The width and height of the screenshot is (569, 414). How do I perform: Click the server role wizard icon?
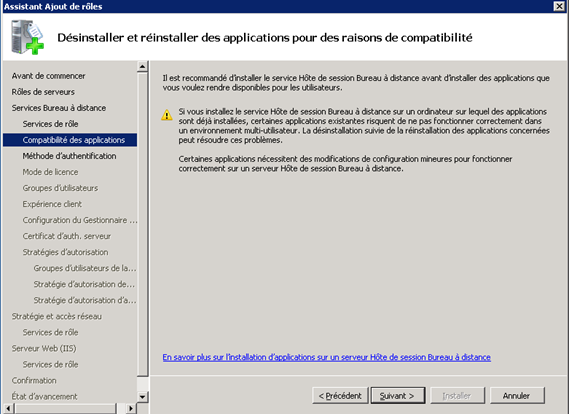tap(27, 37)
